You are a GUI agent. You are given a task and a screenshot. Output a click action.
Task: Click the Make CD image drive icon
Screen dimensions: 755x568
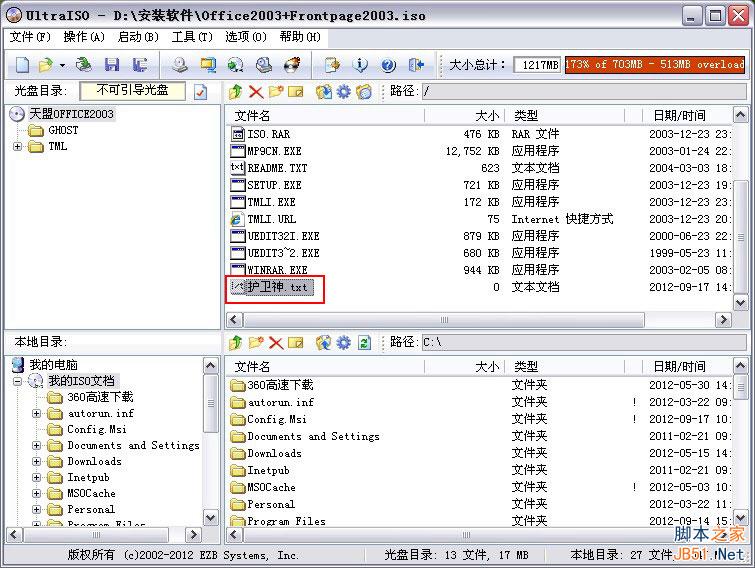click(180, 65)
